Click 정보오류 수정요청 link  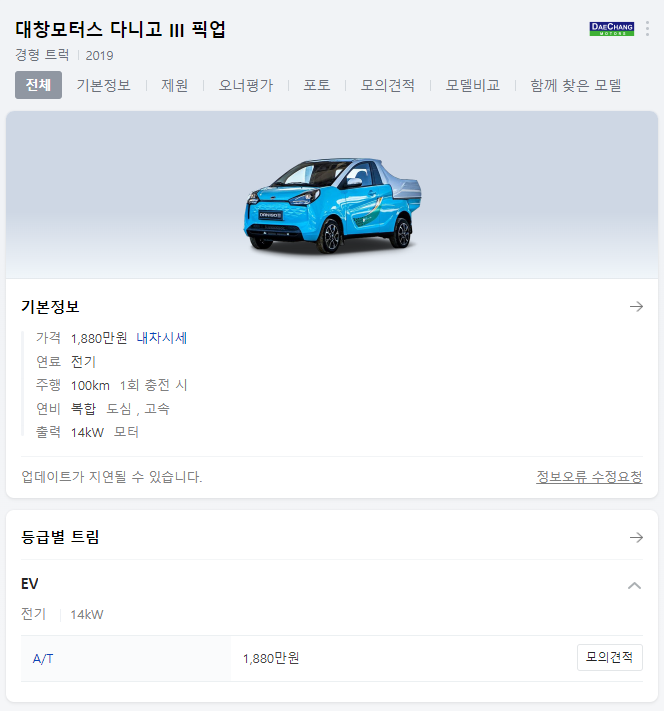click(589, 477)
